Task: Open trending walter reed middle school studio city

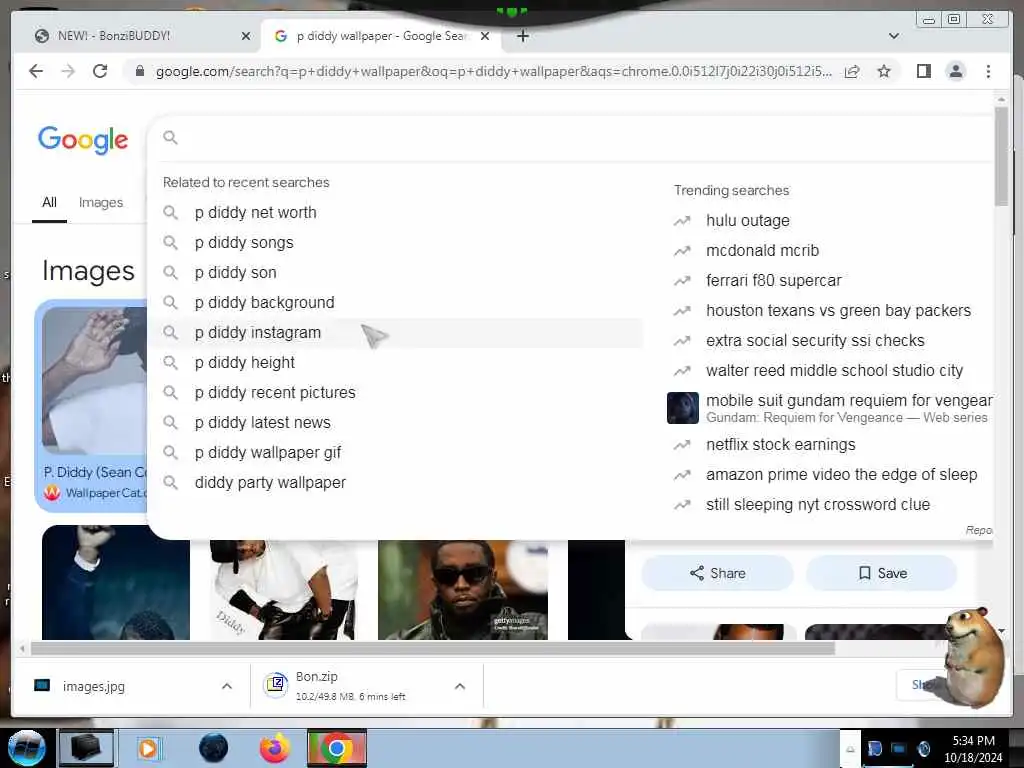Action: [834, 371]
